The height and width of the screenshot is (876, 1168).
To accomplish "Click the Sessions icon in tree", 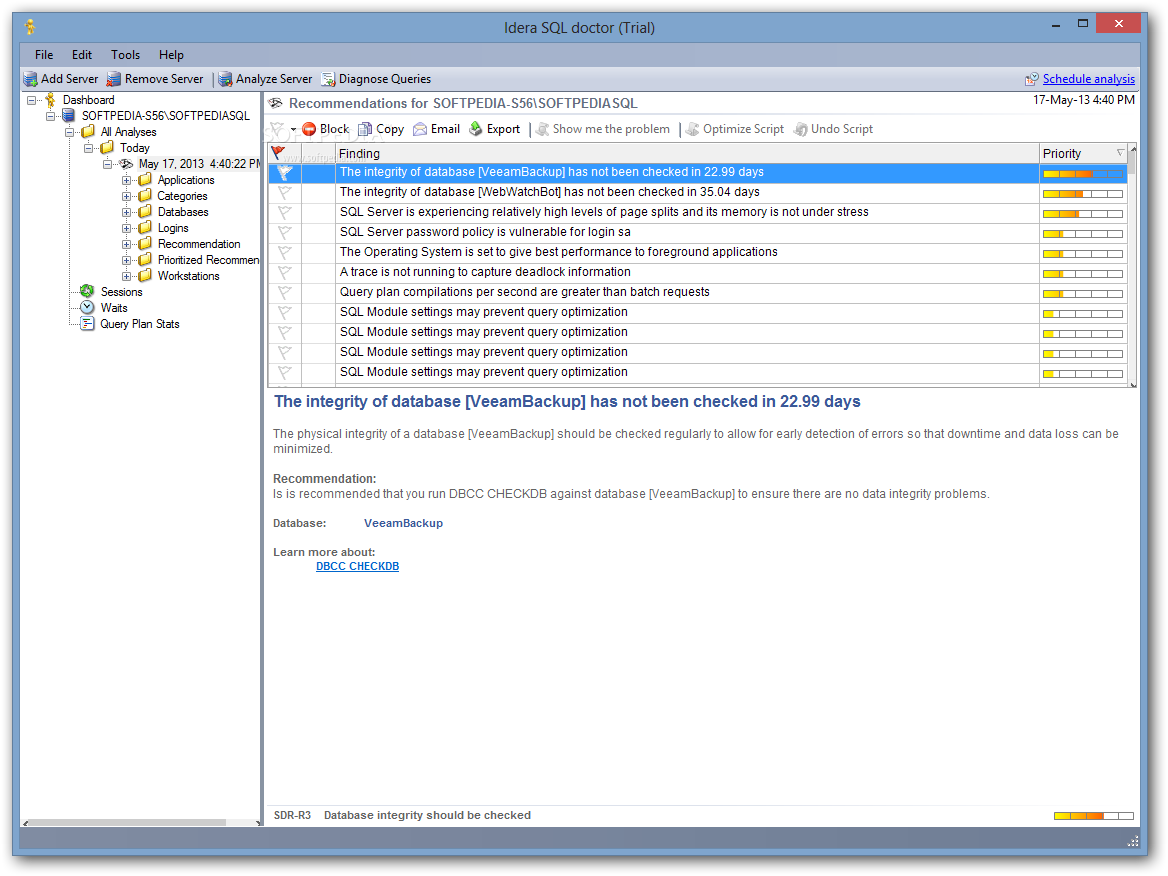I will [87, 291].
